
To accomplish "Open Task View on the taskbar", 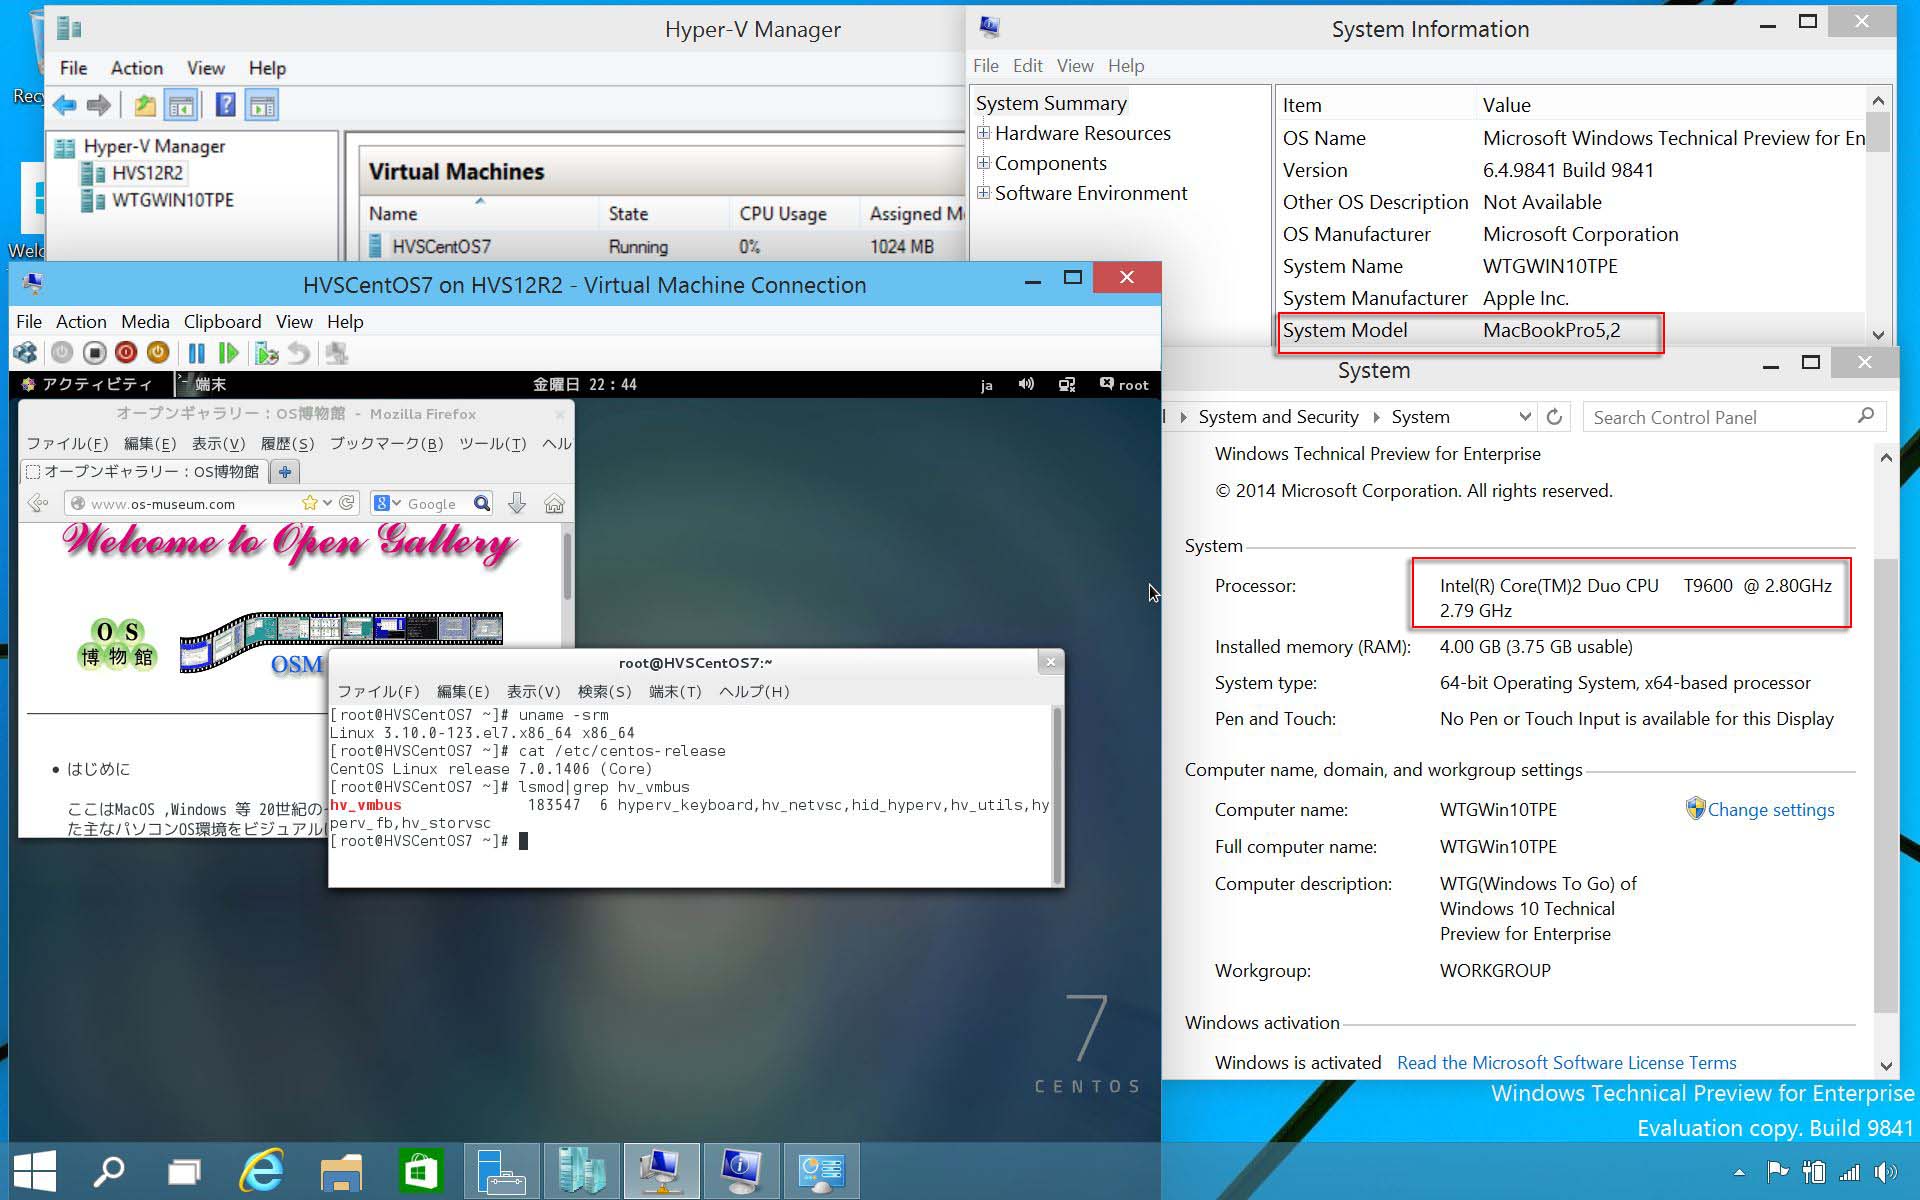I will pyautogui.click(x=184, y=1171).
